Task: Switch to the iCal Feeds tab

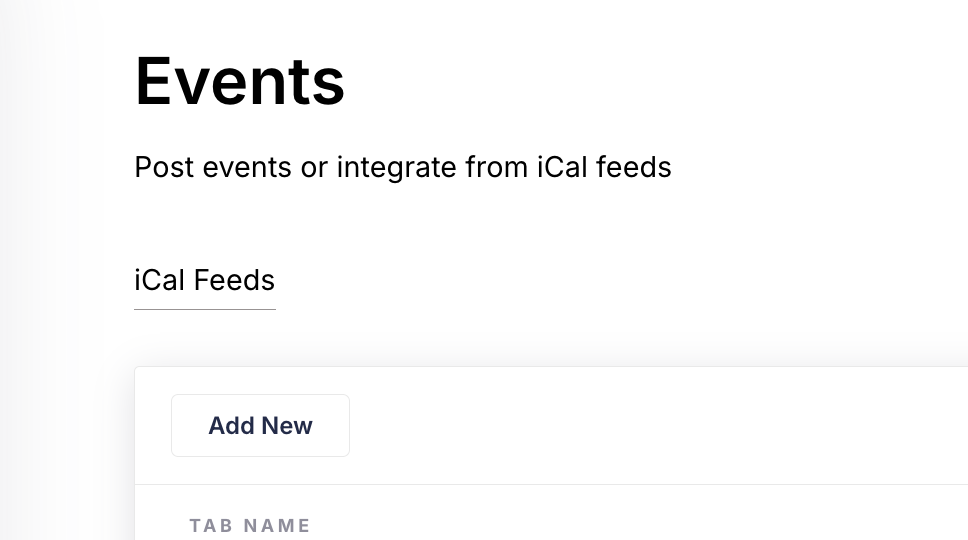Action: [204, 280]
